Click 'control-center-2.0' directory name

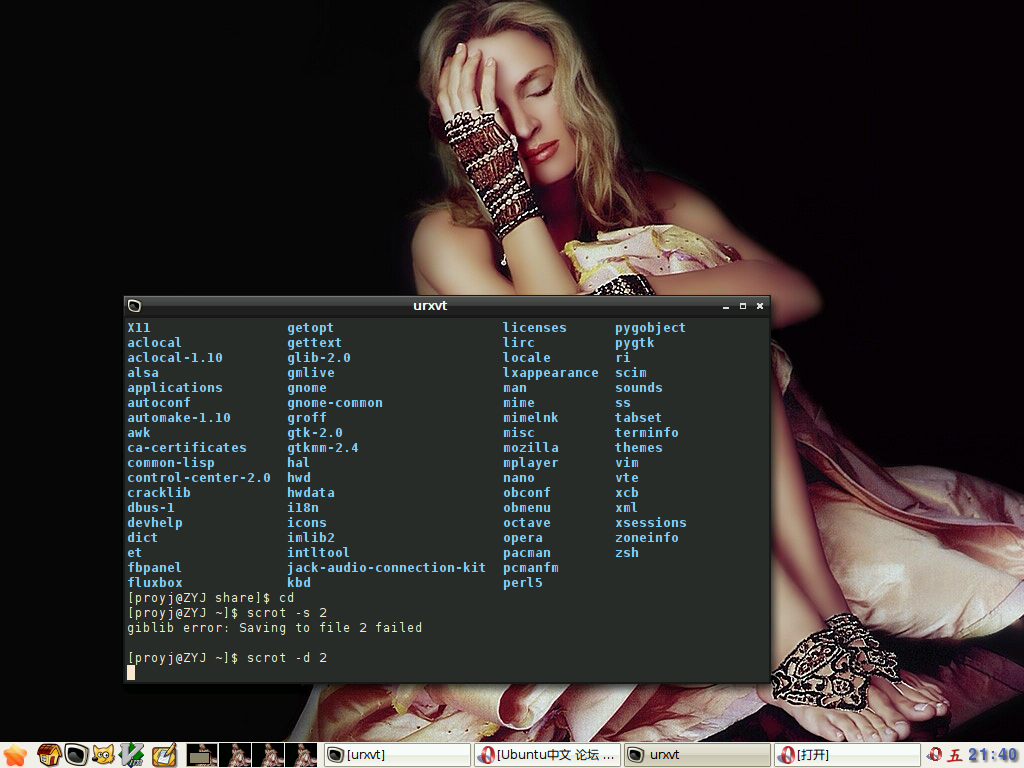199,478
